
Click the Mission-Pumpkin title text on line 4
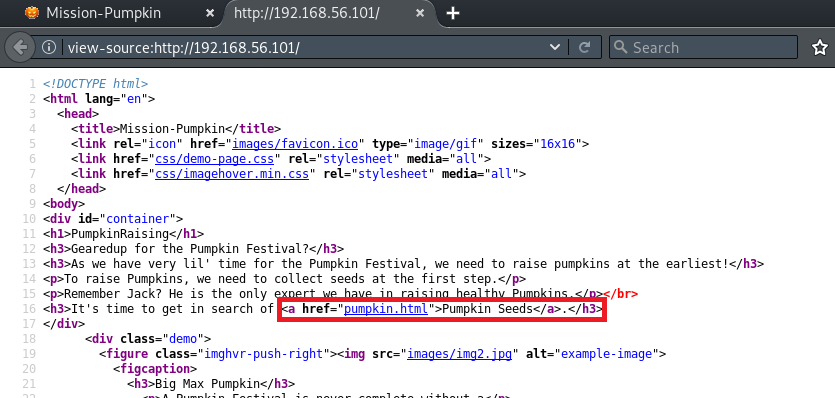[173, 129]
